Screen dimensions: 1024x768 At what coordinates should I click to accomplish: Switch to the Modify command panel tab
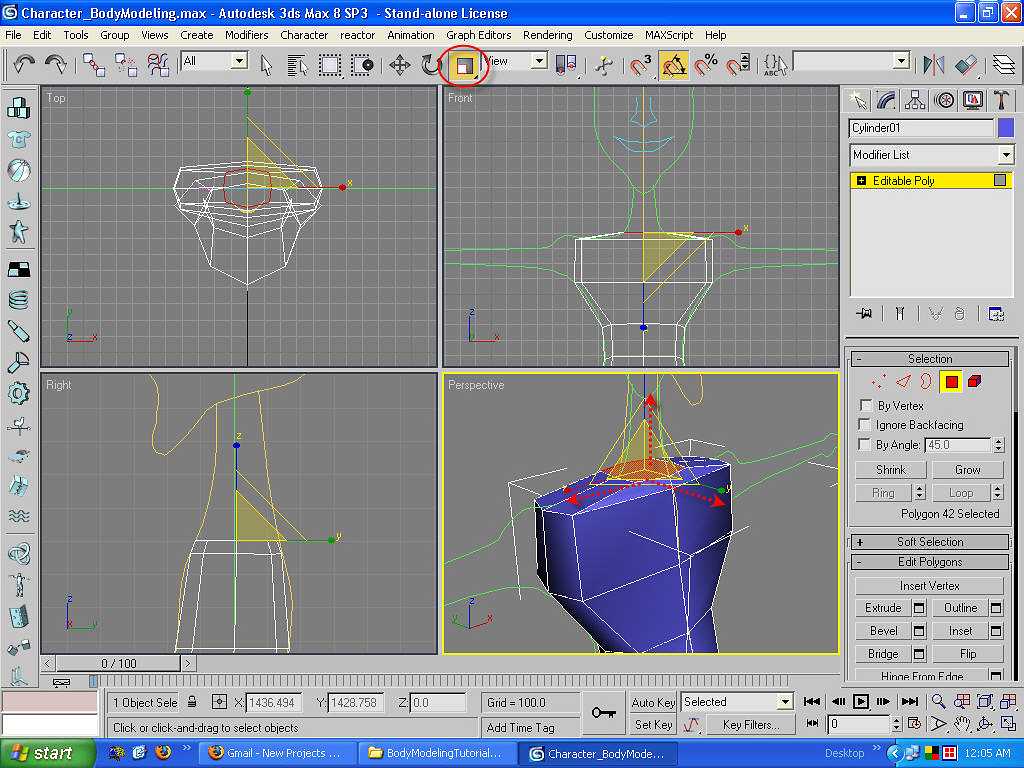click(887, 100)
